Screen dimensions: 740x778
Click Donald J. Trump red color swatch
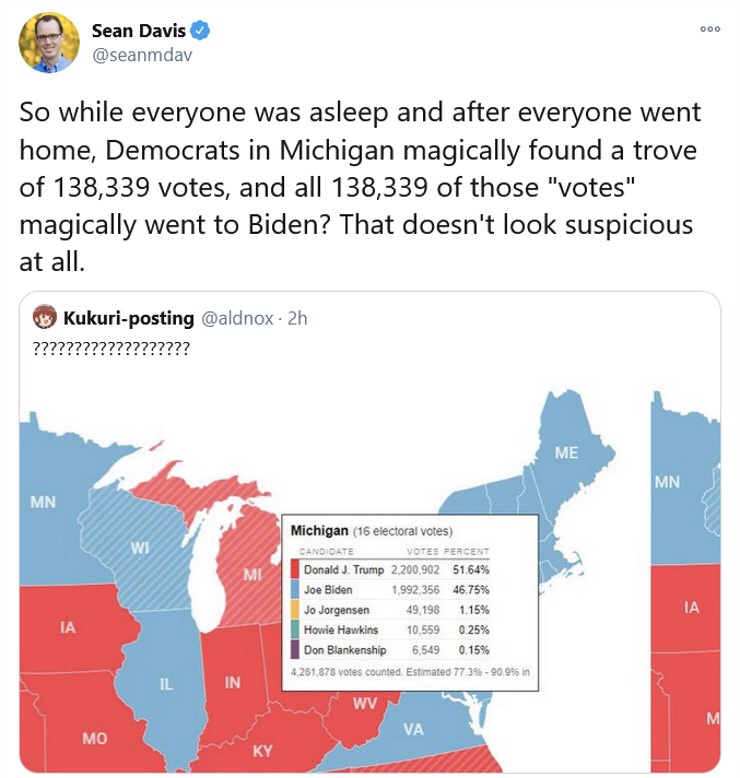pos(294,569)
